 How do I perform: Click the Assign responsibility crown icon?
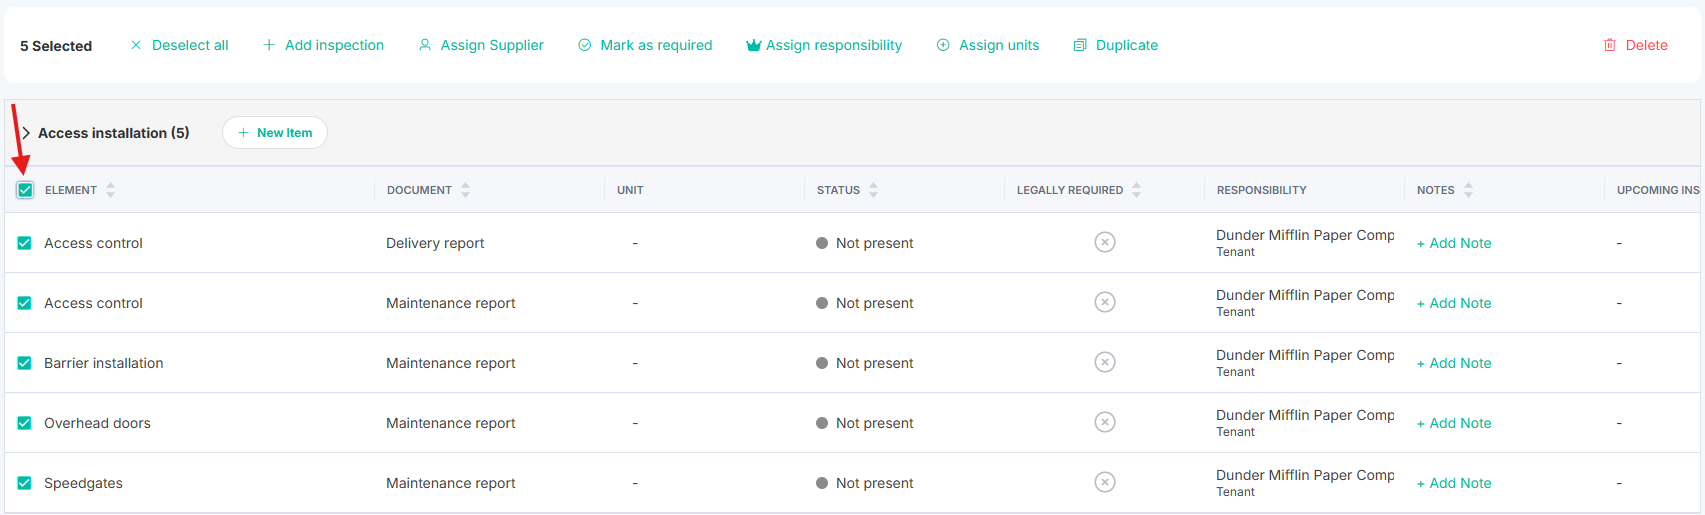pyautogui.click(x=754, y=45)
